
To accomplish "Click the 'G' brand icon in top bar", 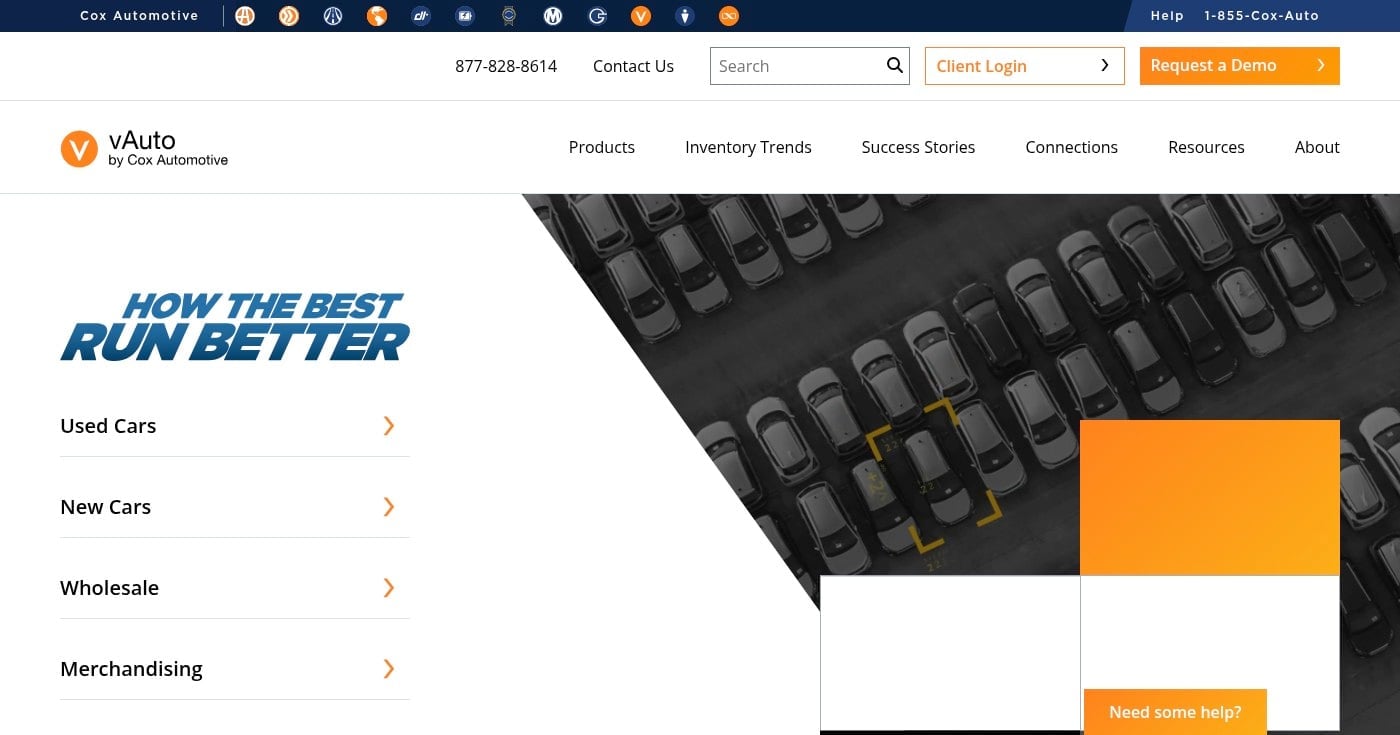I will pos(598,16).
